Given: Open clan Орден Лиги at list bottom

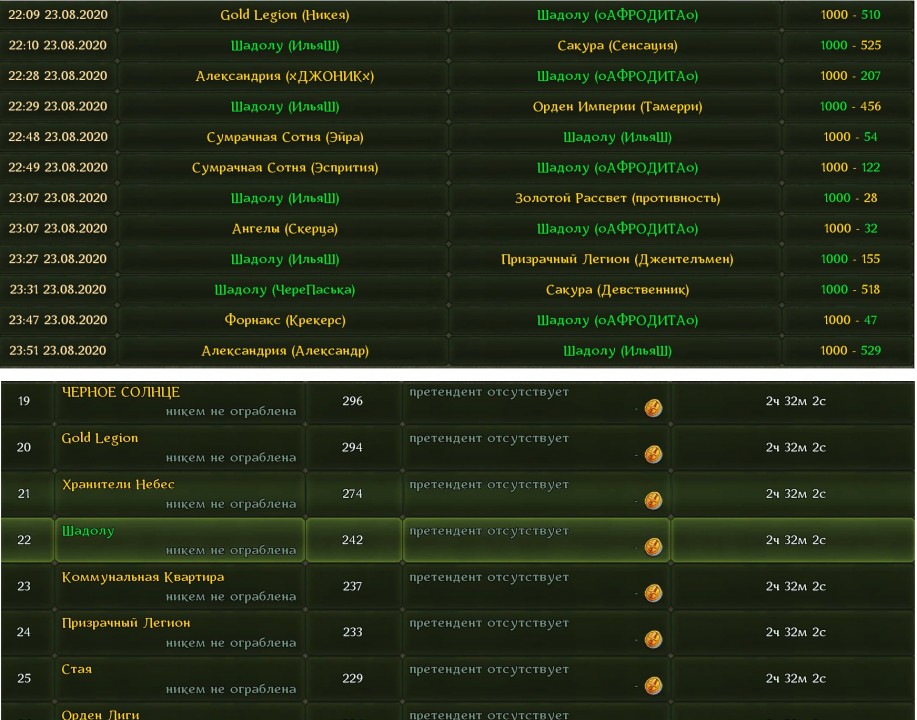Looking at the screenshot, I should 101,714.
